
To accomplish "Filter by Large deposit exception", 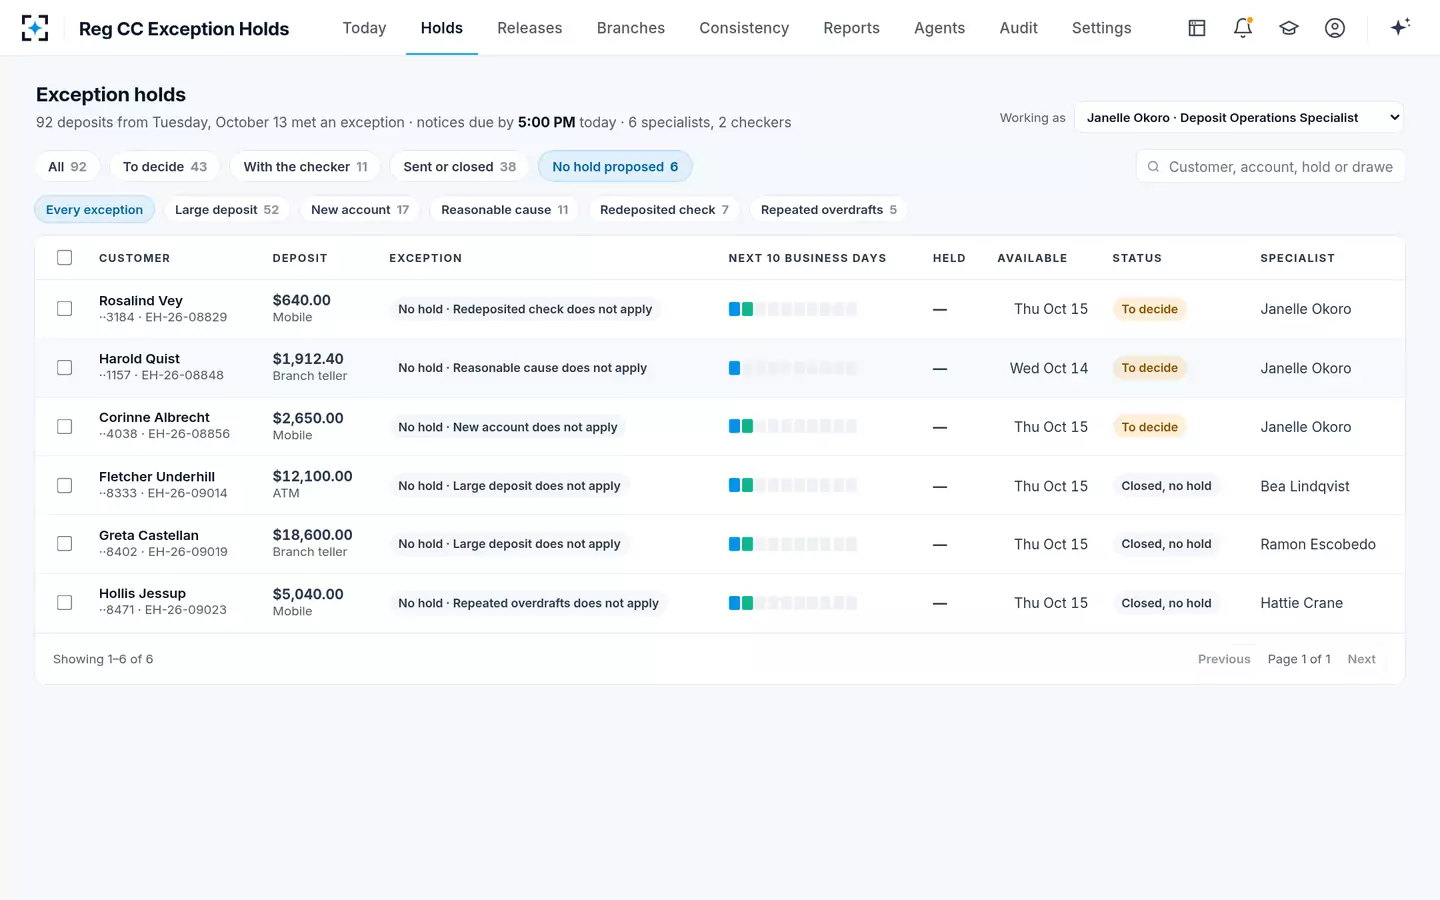I will click(227, 210).
